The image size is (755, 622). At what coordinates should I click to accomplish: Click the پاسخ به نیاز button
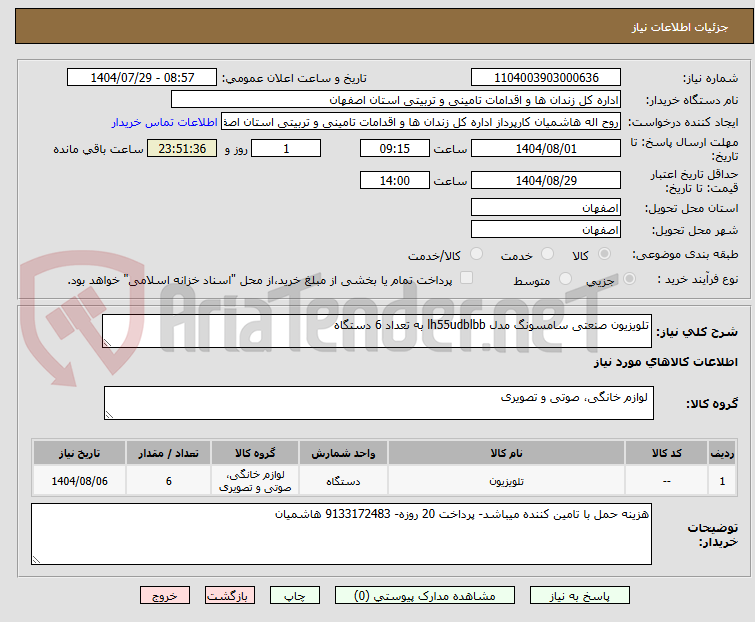[x=580, y=596]
